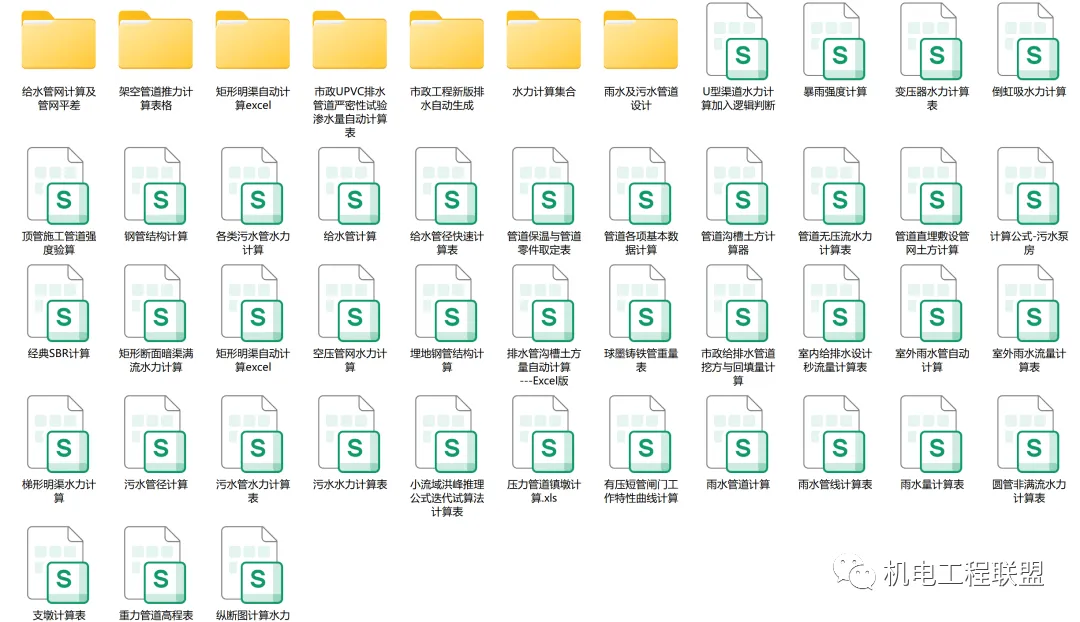
Task: Click the 市政给排水管道挖方与回填量计算 file name
Action: click(x=738, y=366)
